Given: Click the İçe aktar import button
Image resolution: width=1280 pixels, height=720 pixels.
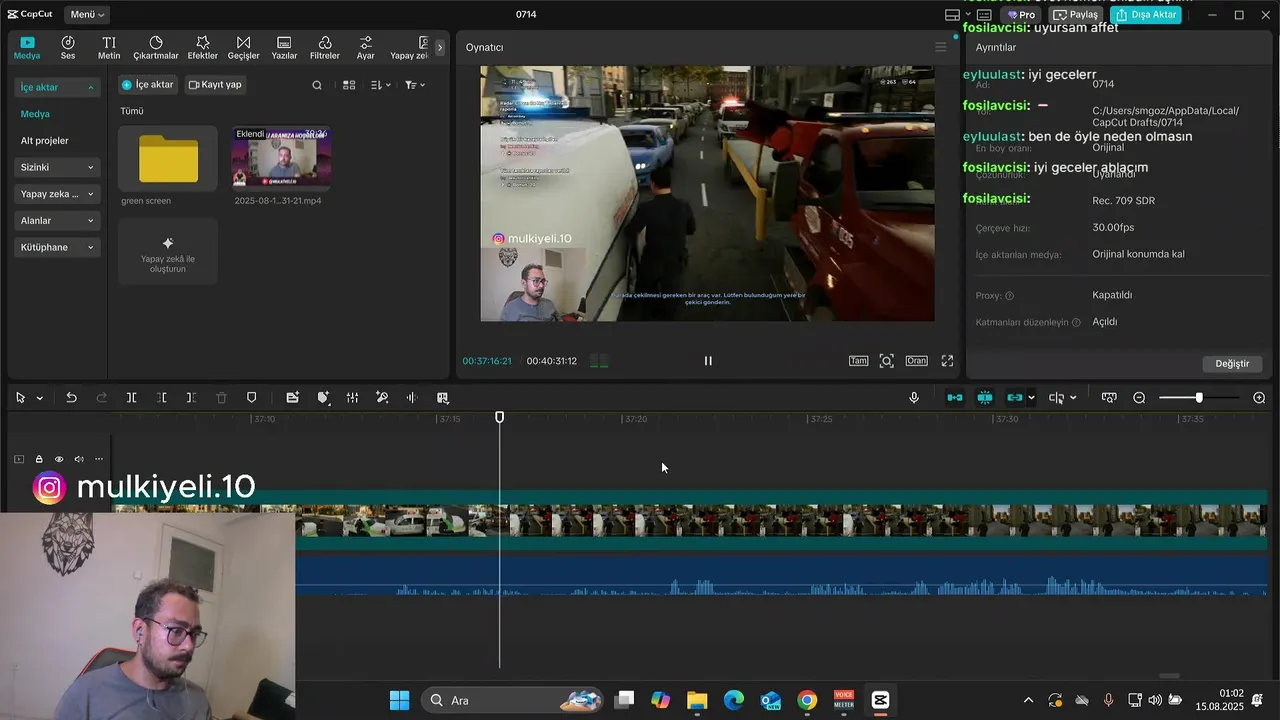Looking at the screenshot, I should 148,85.
